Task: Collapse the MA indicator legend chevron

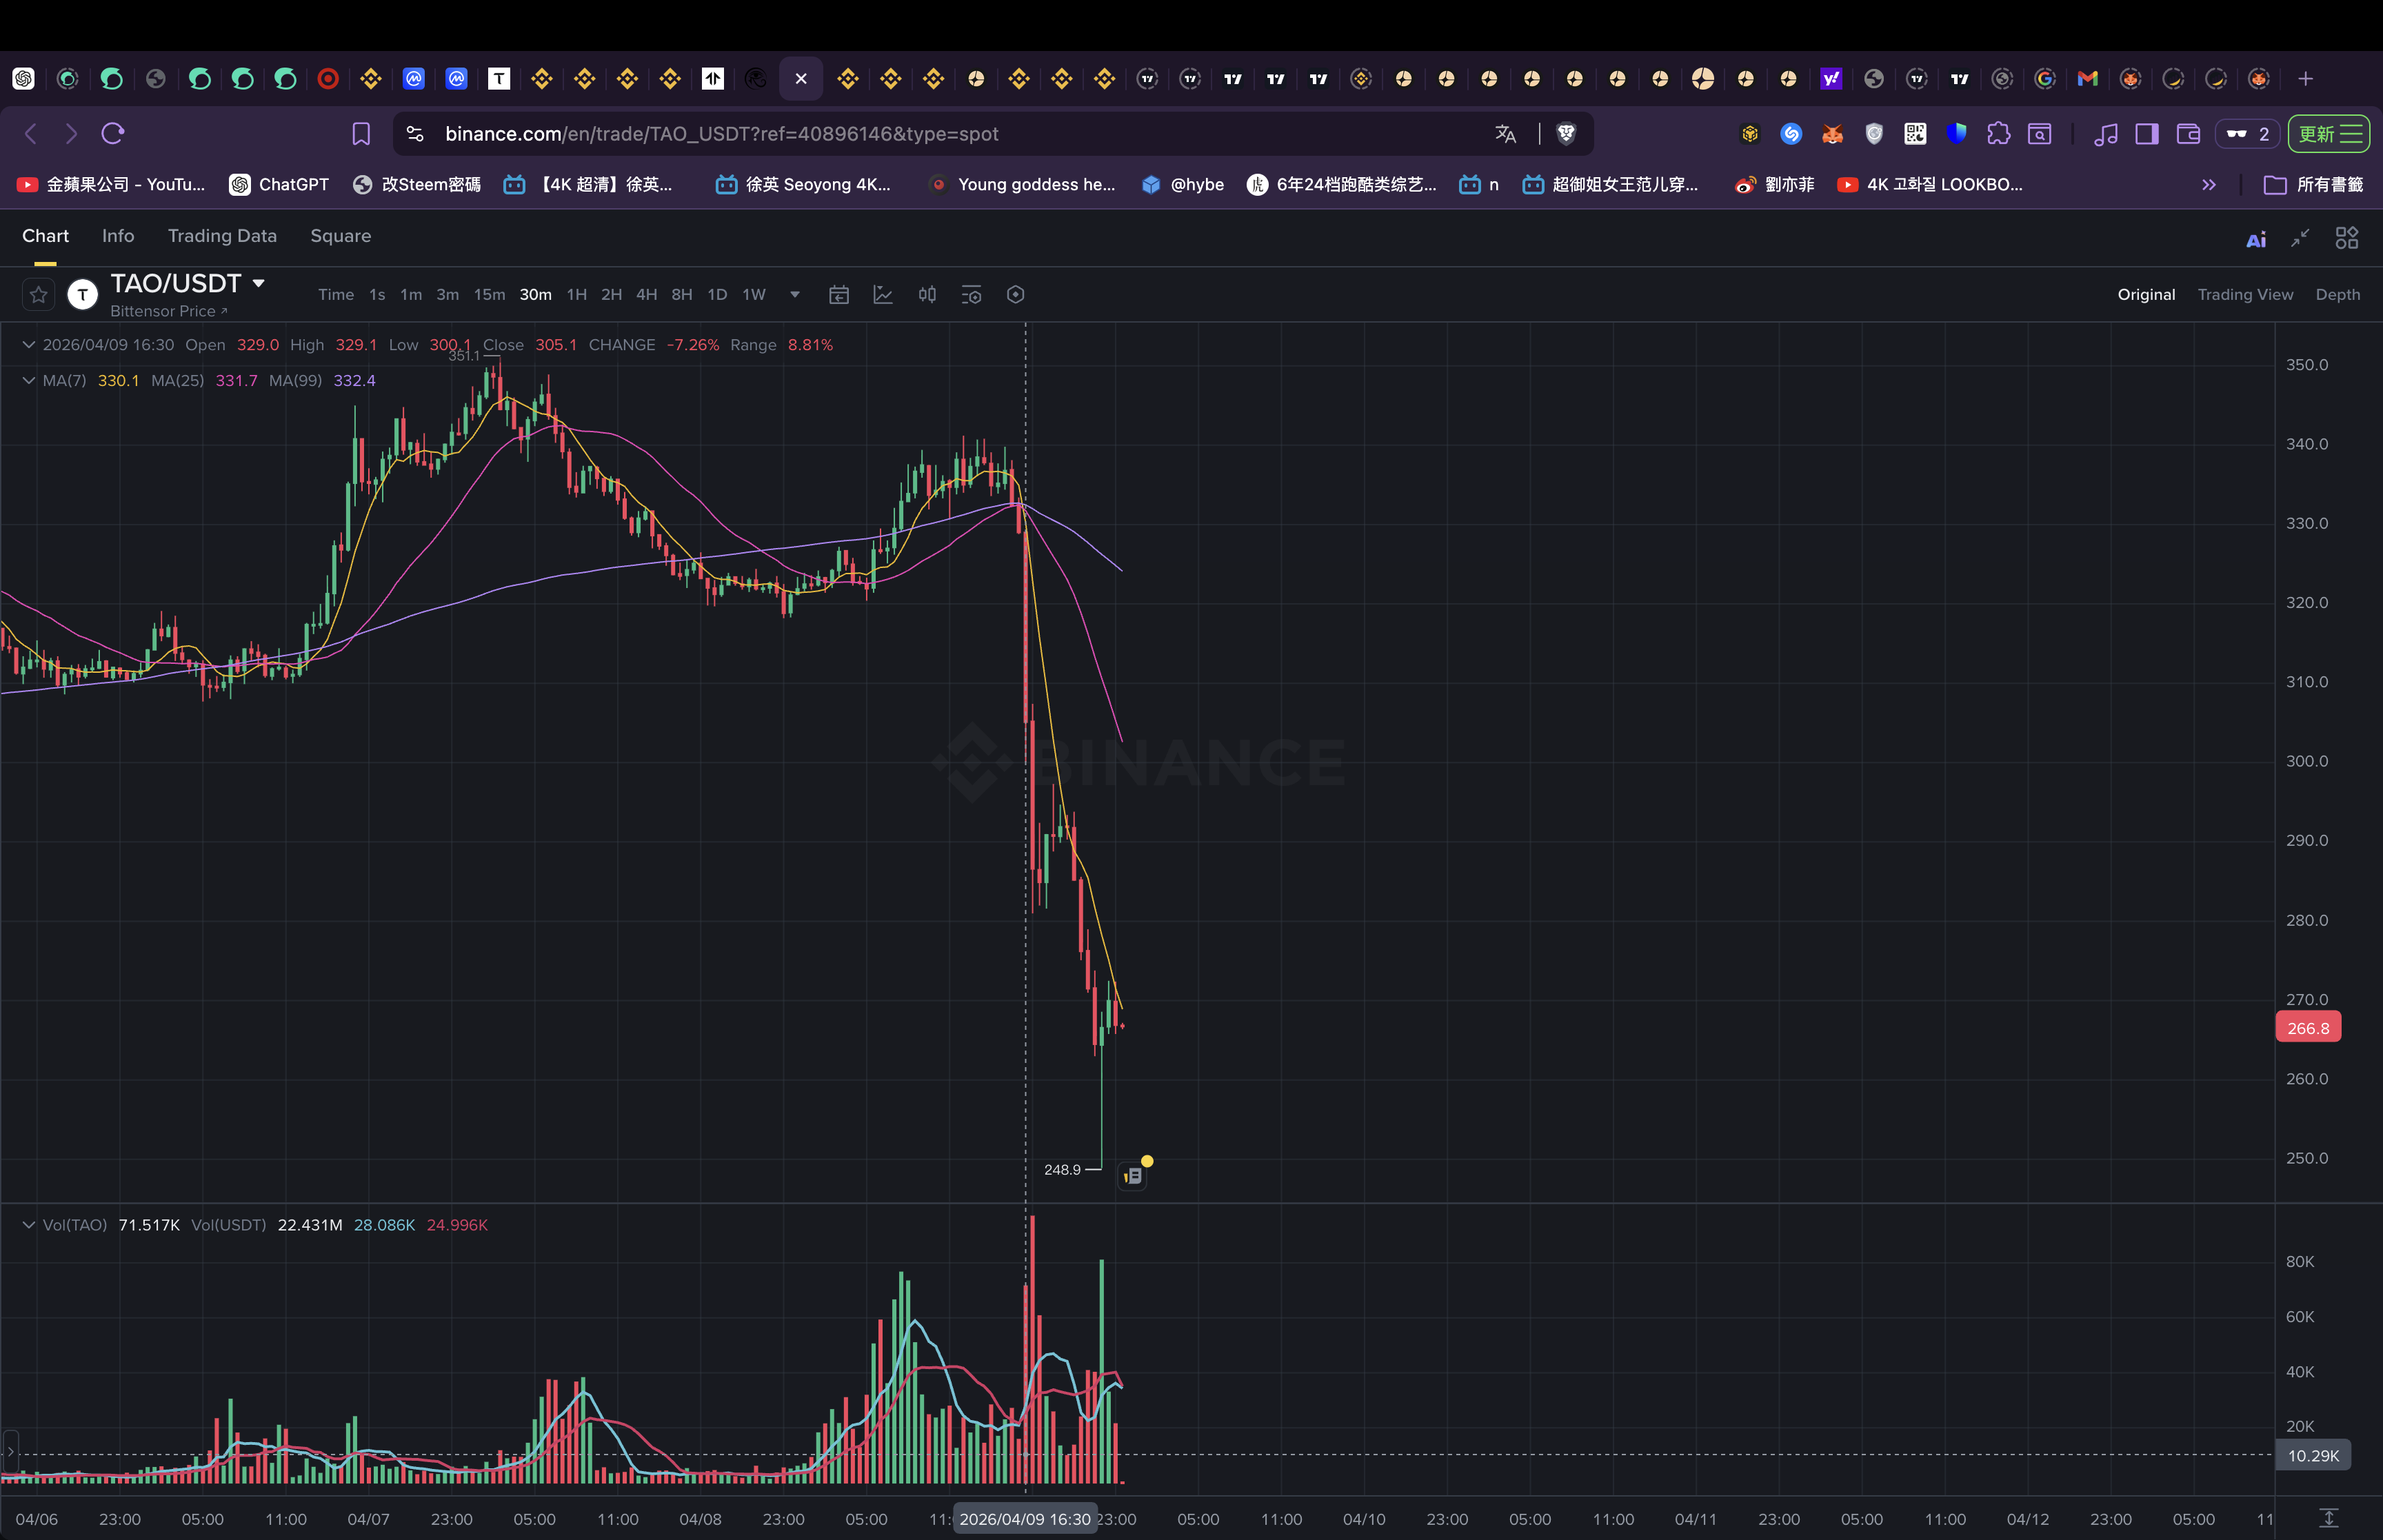Action: point(28,381)
